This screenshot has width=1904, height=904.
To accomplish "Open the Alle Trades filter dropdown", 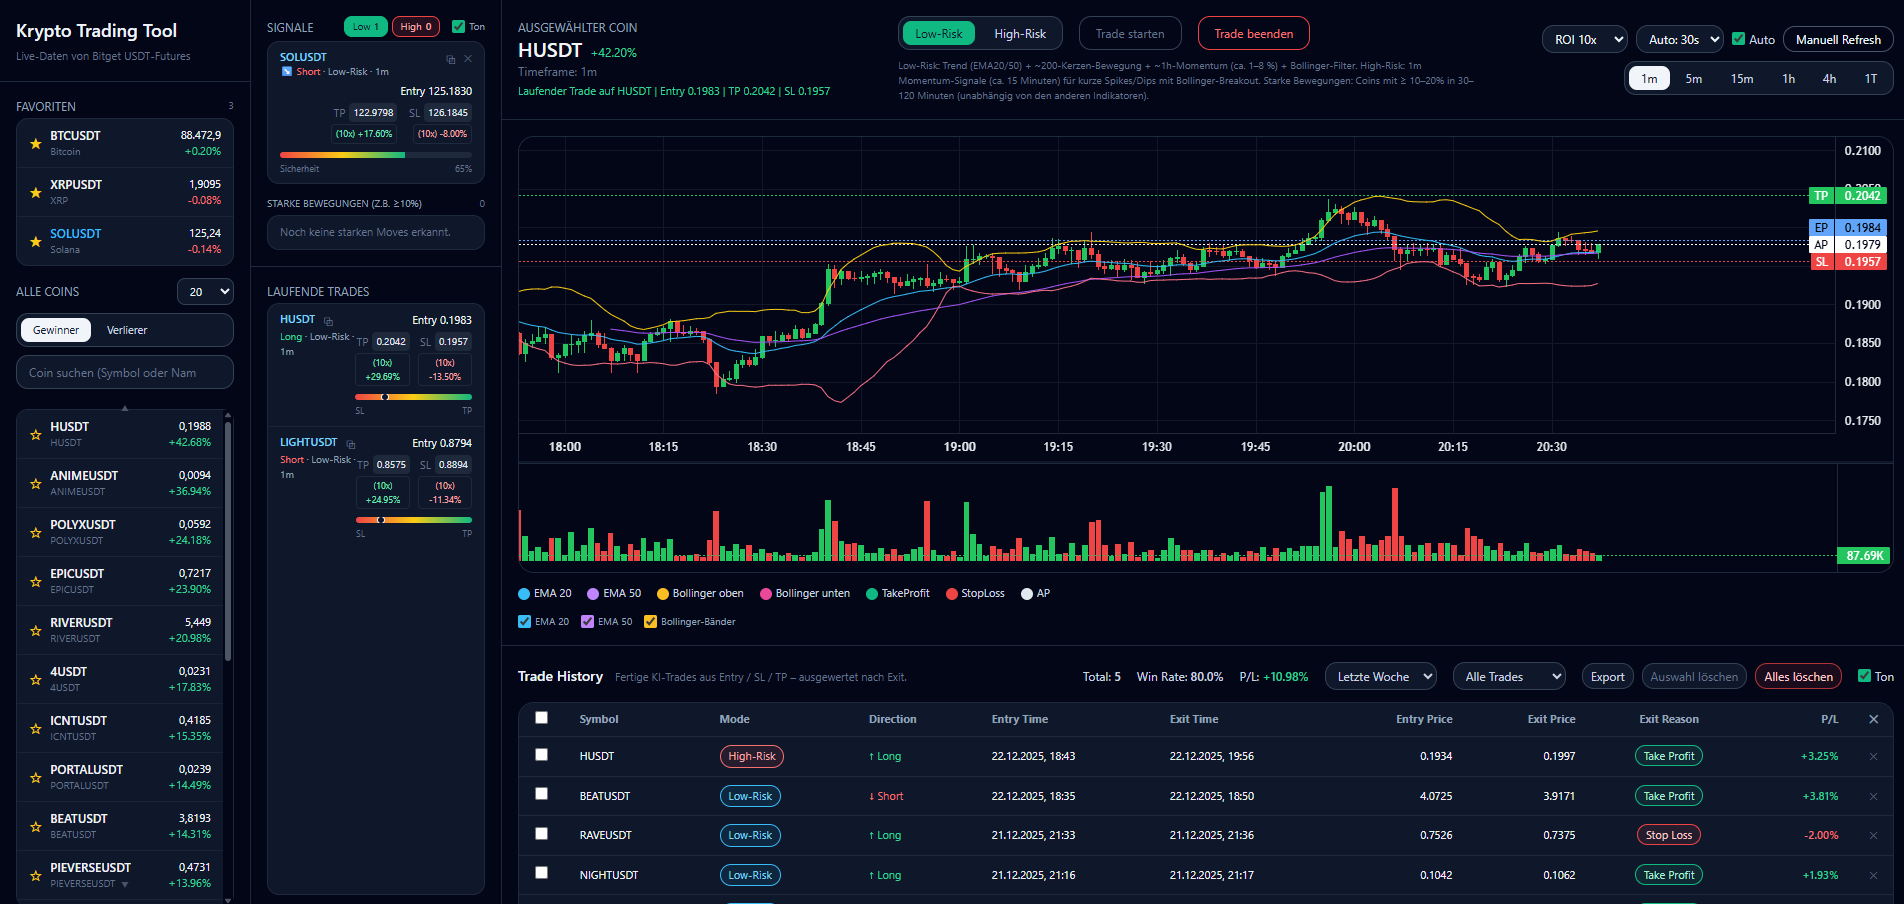I will tap(1508, 677).
